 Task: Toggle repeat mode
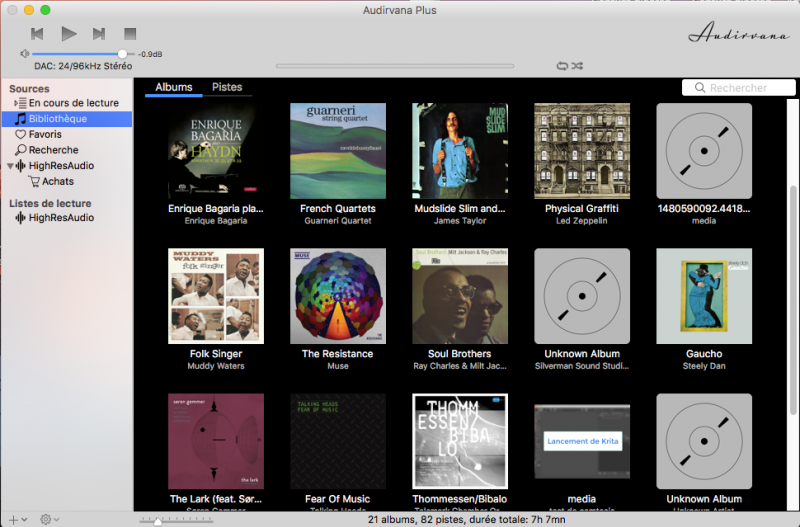pyautogui.click(x=562, y=66)
